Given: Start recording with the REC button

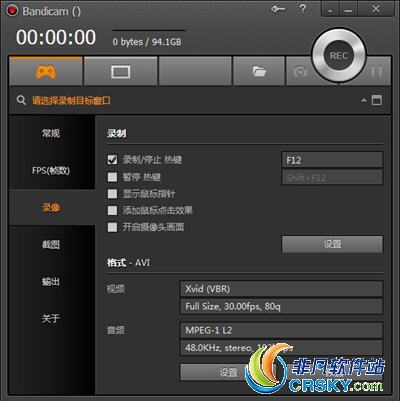Looking at the screenshot, I should point(339,55).
